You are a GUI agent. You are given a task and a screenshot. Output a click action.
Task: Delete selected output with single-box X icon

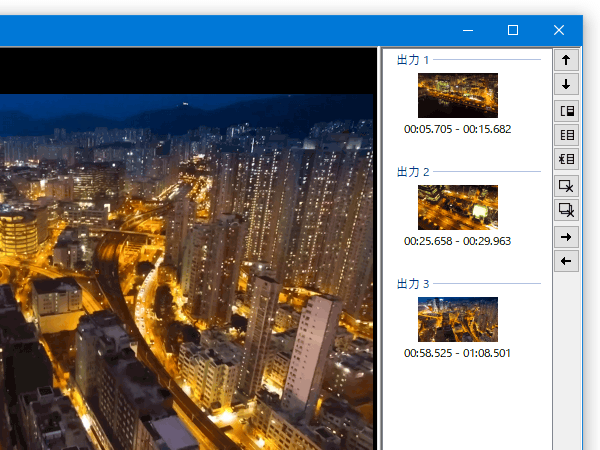[566, 186]
